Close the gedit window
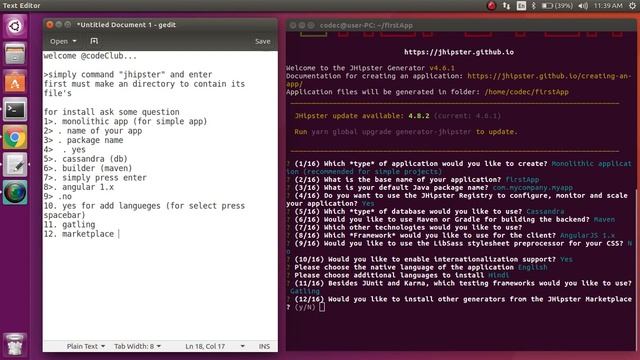This screenshot has height=360, width=640. coord(50,25)
